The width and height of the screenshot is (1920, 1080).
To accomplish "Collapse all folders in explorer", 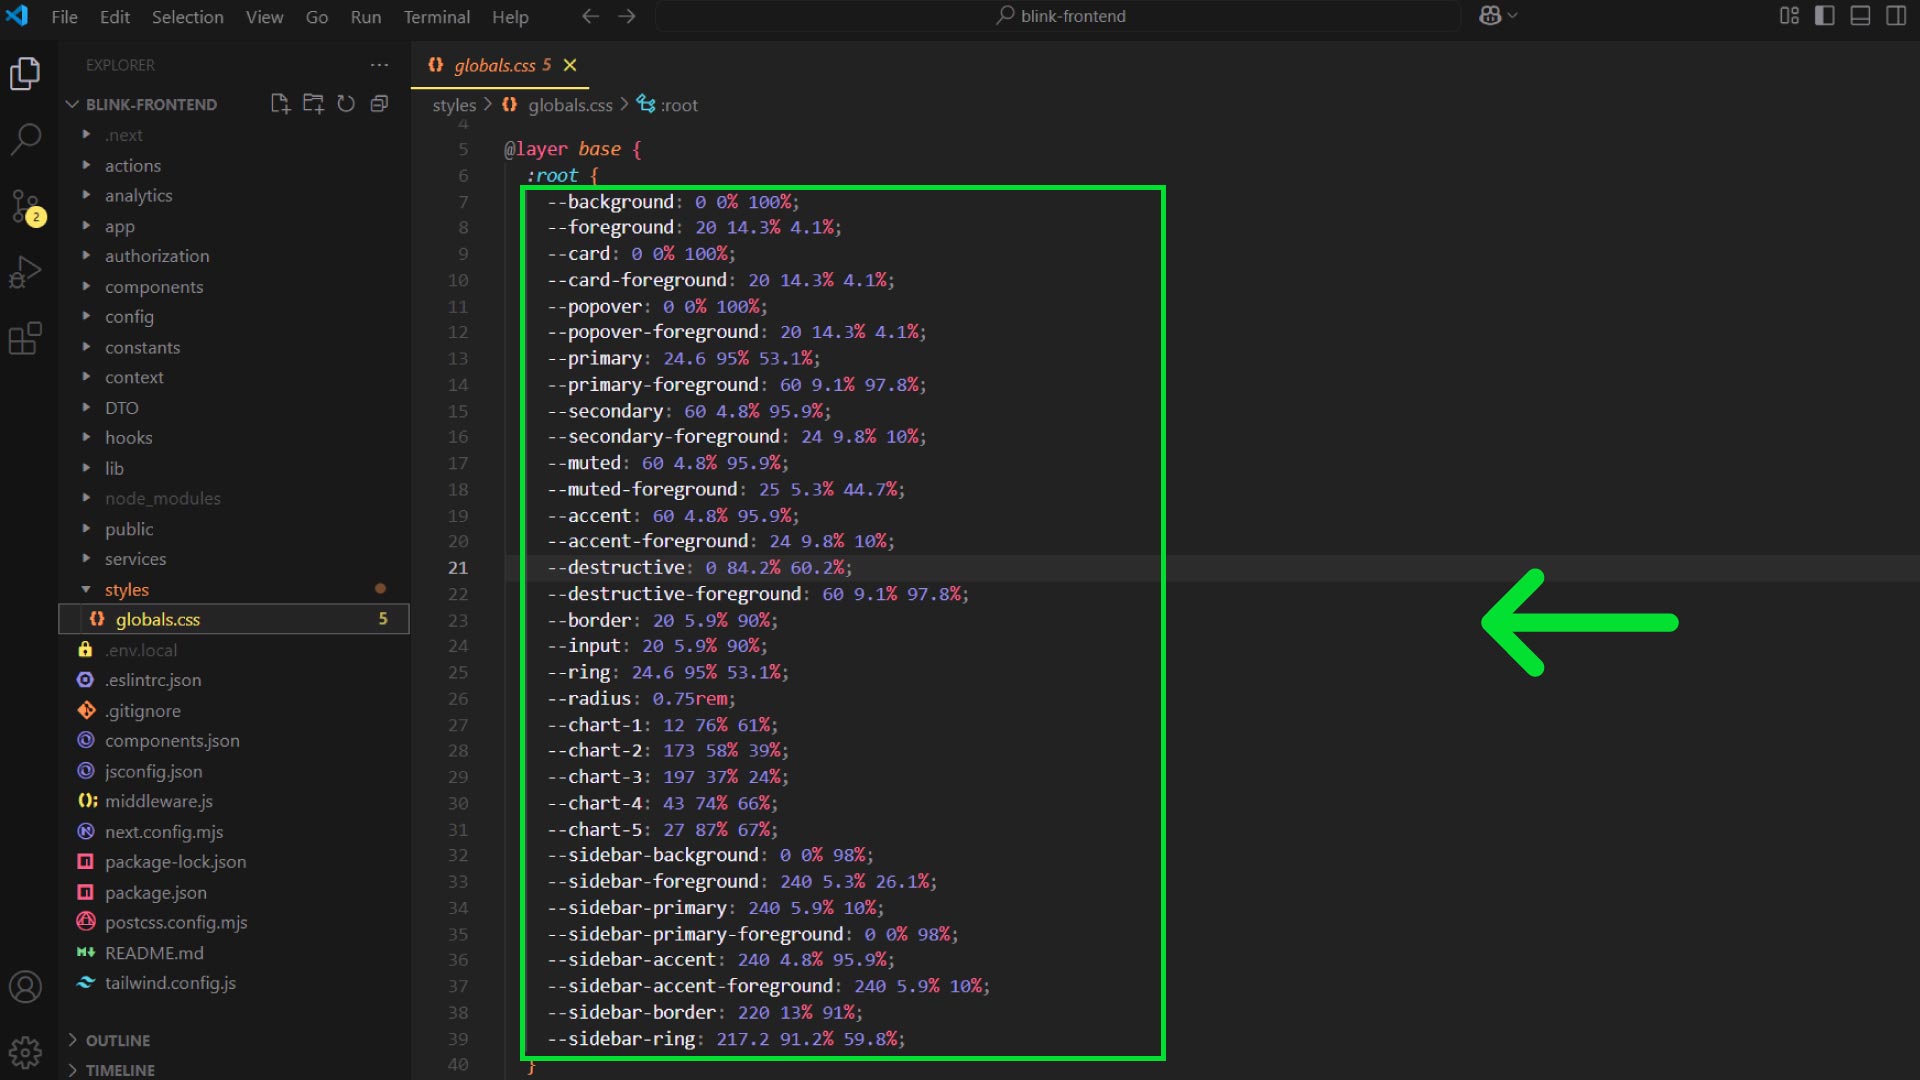I will tap(379, 104).
